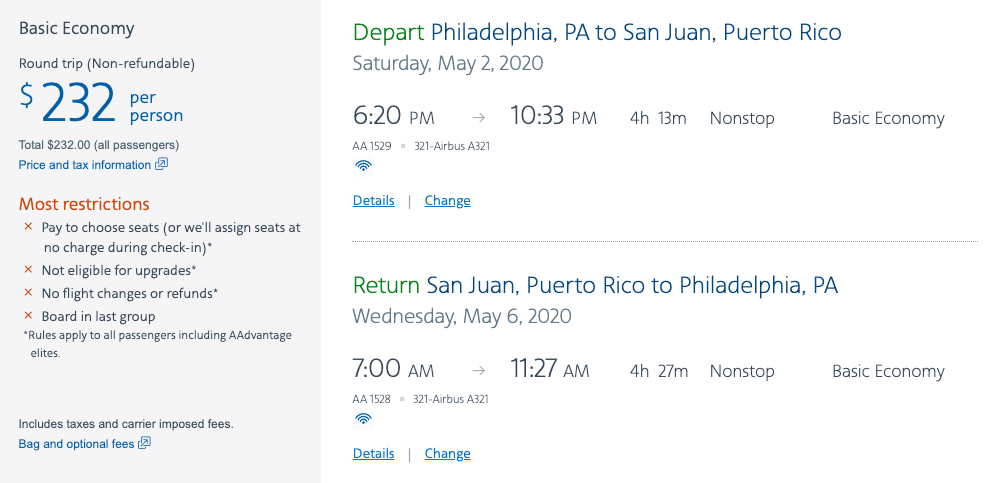Select the AA 1528 flight number
The image size is (1002, 483).
click(371, 399)
